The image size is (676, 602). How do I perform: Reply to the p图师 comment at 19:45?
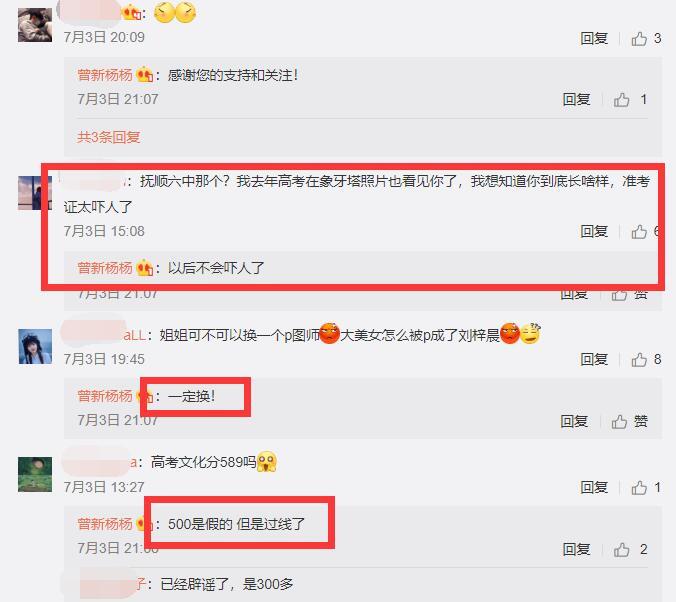pyautogui.click(x=594, y=359)
